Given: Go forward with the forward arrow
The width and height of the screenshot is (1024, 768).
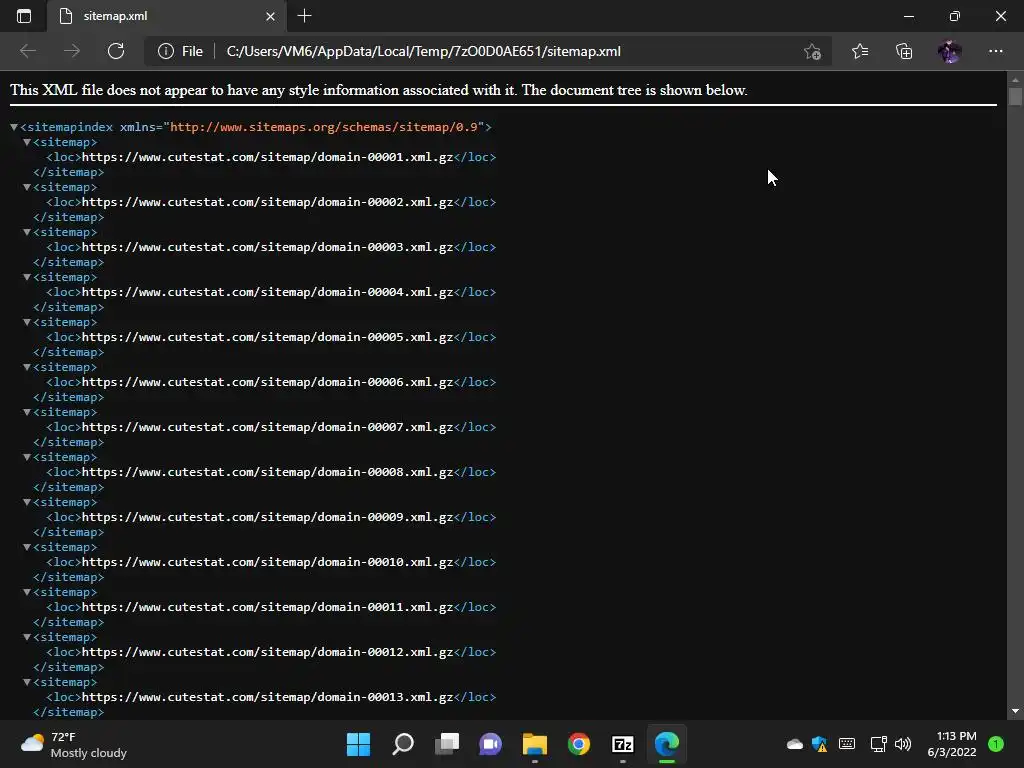Looking at the screenshot, I should 72,51.
